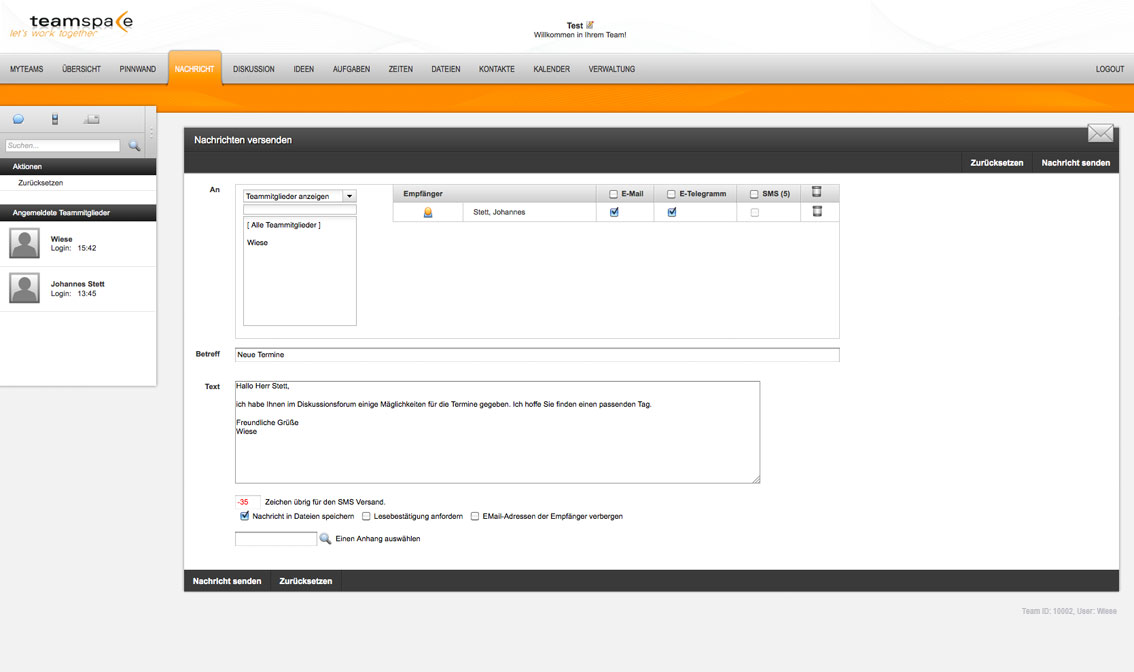Select [ Alle Teammitglieder ] in list
Image resolution: width=1134 pixels, height=672 pixels.
point(284,225)
